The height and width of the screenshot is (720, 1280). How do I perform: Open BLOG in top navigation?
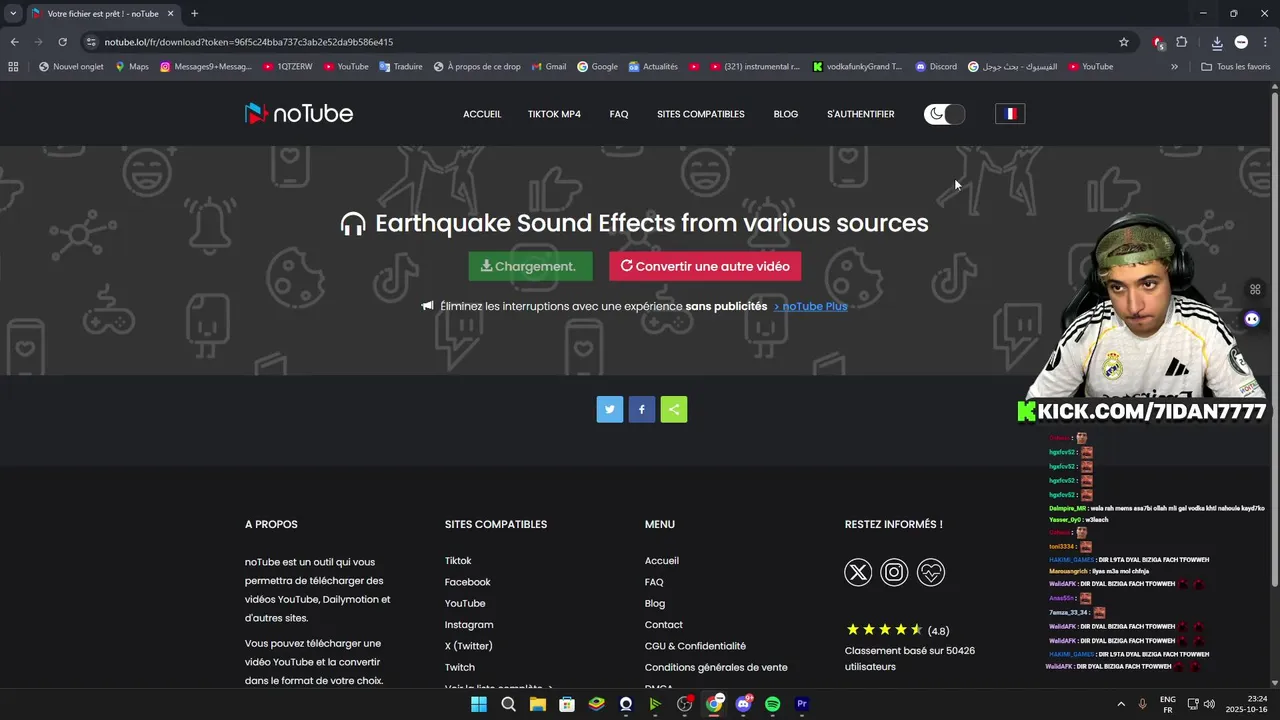tap(786, 114)
